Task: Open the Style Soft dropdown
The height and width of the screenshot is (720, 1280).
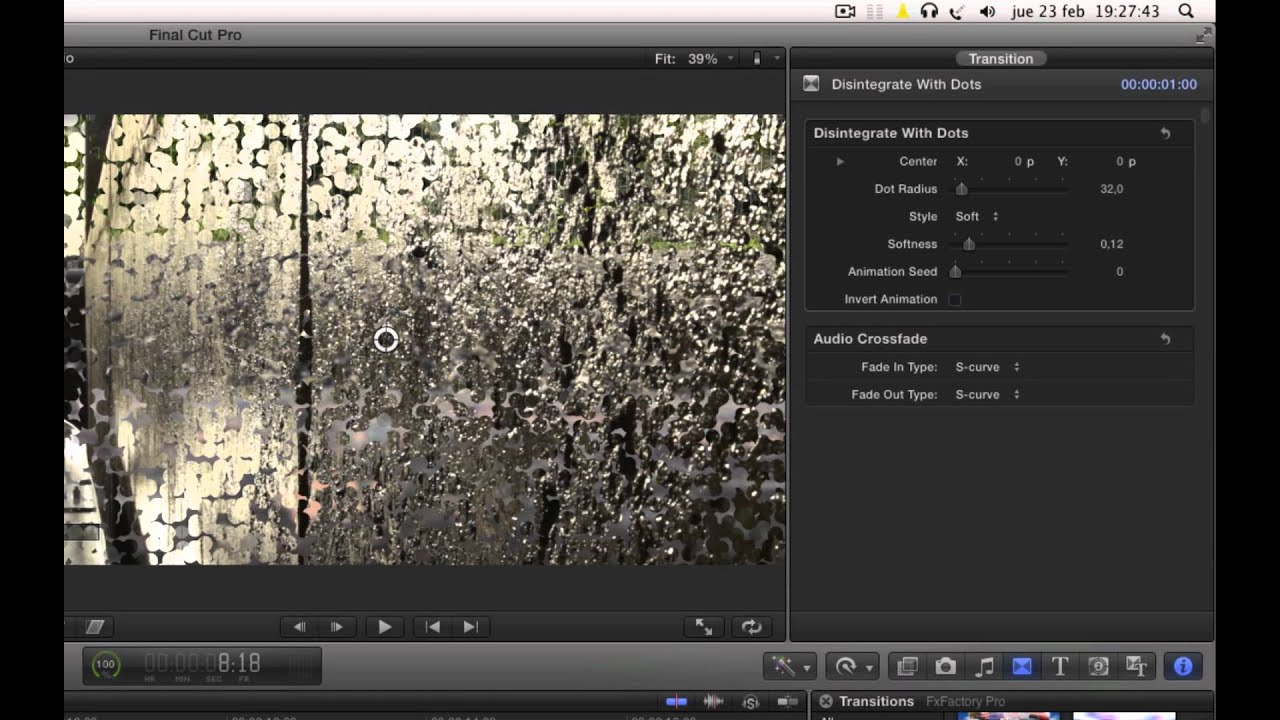Action: pos(977,216)
